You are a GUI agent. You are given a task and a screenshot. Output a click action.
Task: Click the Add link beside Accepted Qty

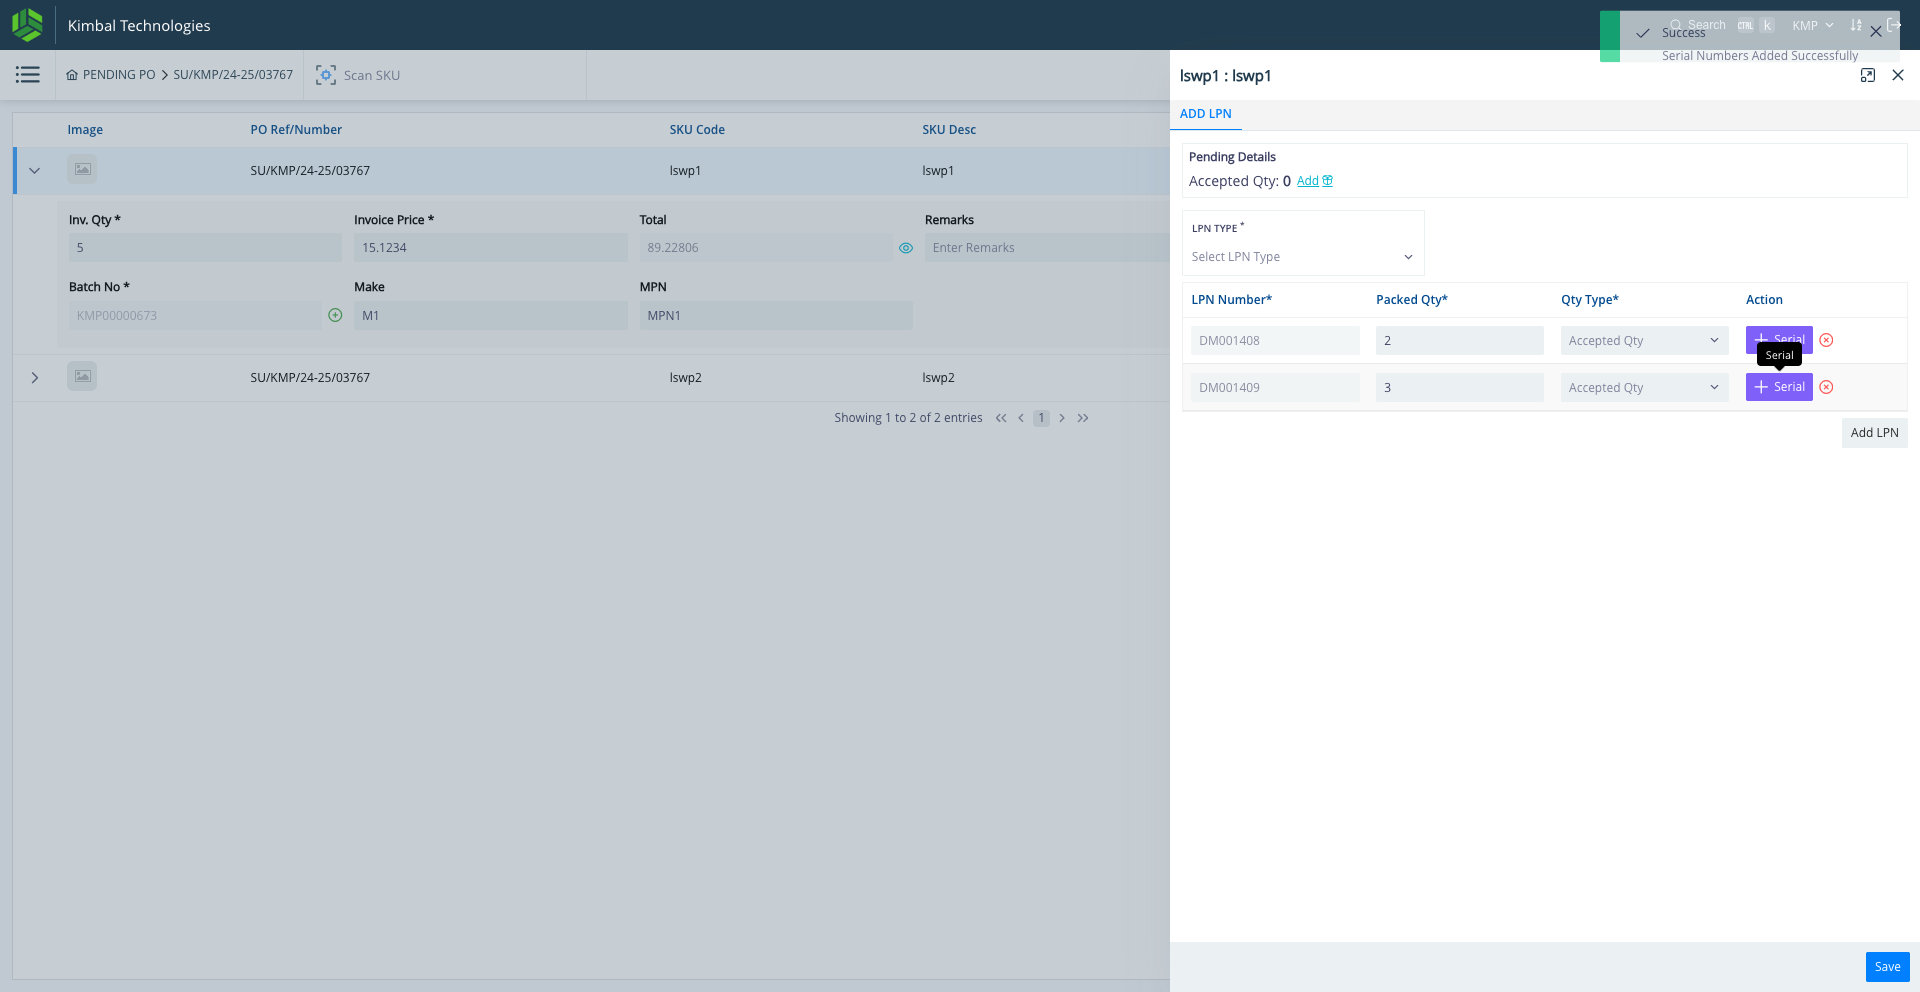pyautogui.click(x=1314, y=181)
